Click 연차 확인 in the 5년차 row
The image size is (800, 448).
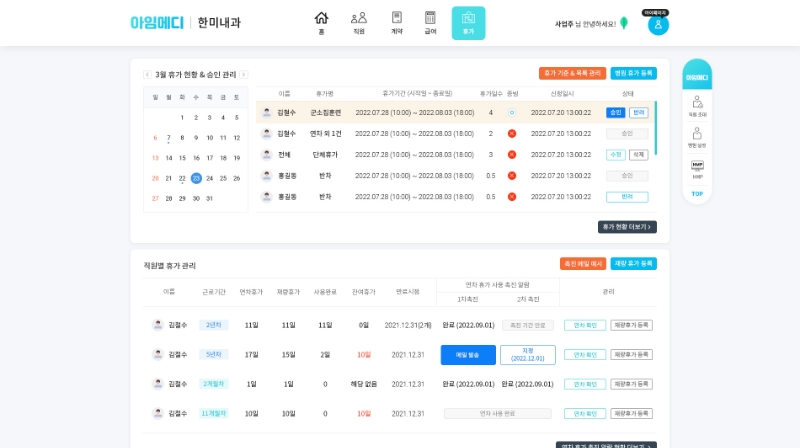pyautogui.click(x=585, y=355)
